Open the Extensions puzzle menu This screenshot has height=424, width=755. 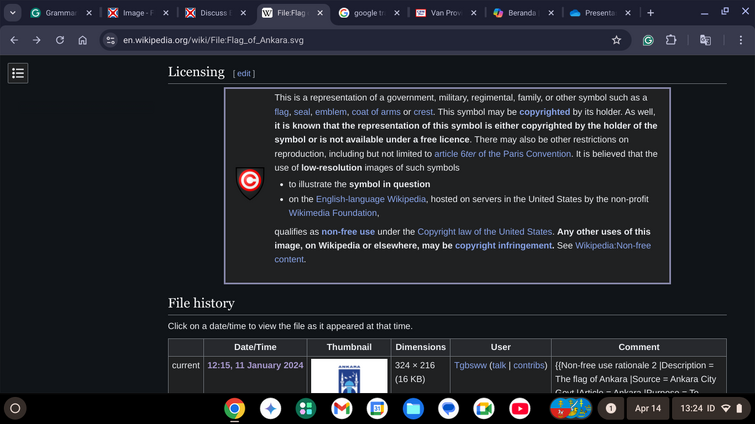coord(671,40)
